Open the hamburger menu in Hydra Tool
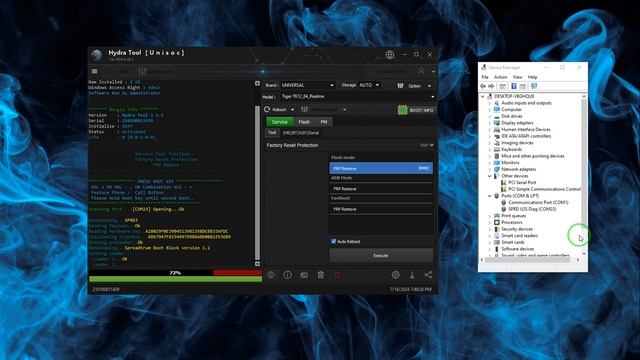Image resolution: width=640 pixels, height=360 pixels. point(94,71)
